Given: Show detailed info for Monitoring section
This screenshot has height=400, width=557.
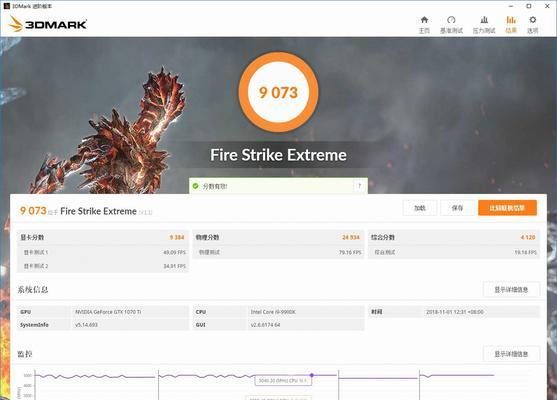Looking at the screenshot, I should (511, 354).
